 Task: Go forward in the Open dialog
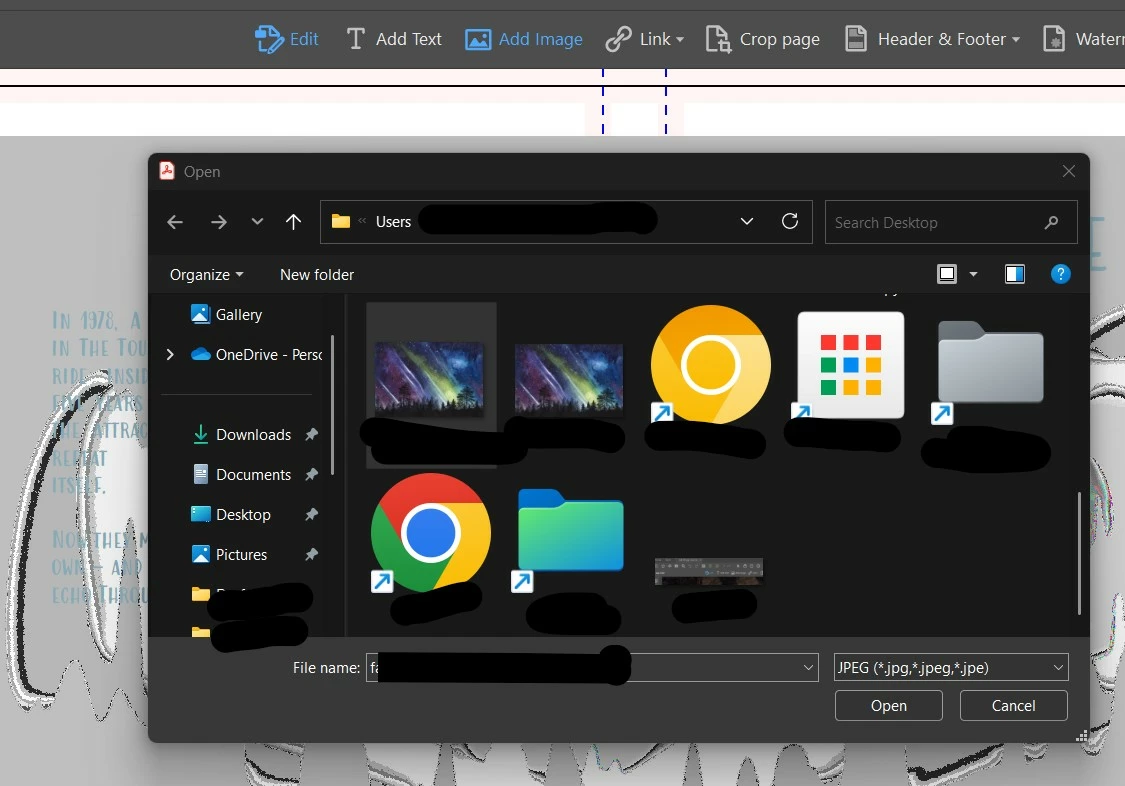tap(219, 222)
